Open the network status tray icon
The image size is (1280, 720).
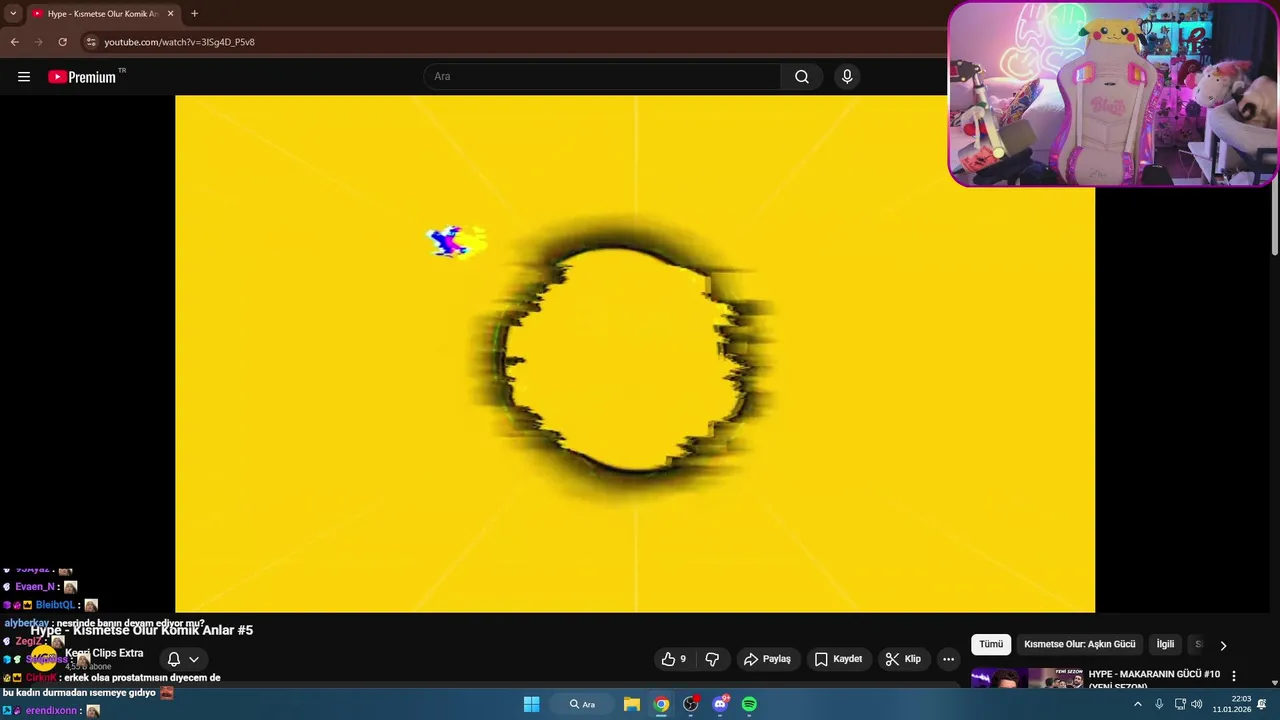(x=1180, y=704)
